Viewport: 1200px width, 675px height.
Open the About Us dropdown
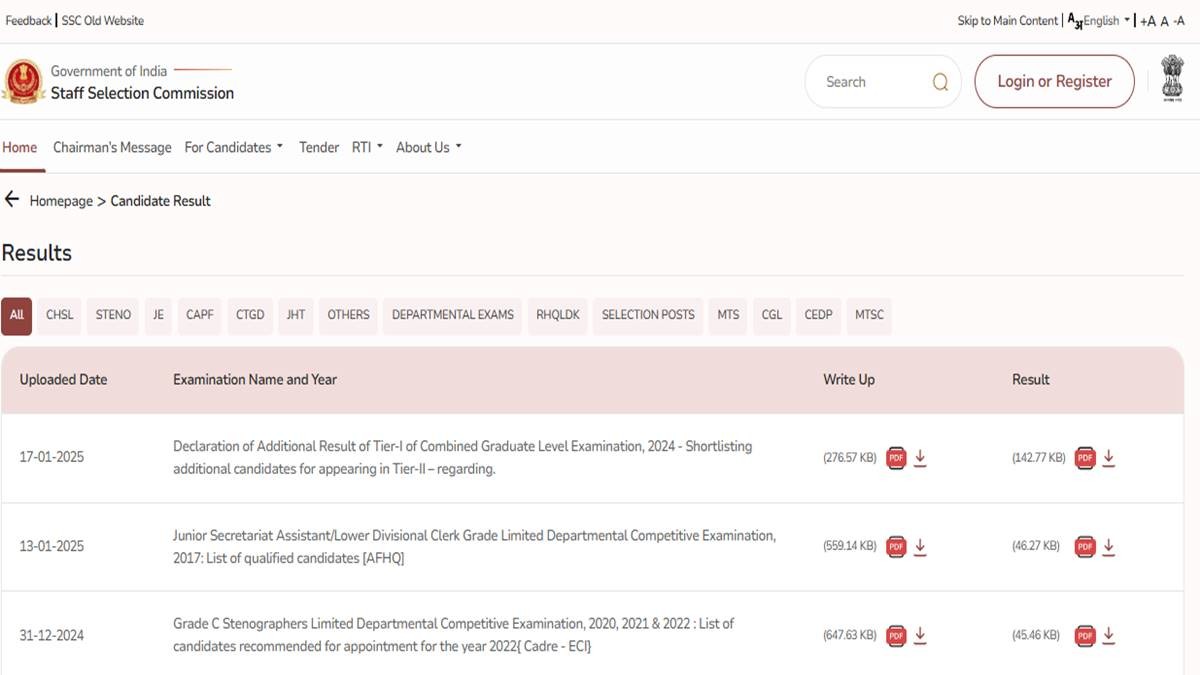click(x=428, y=147)
